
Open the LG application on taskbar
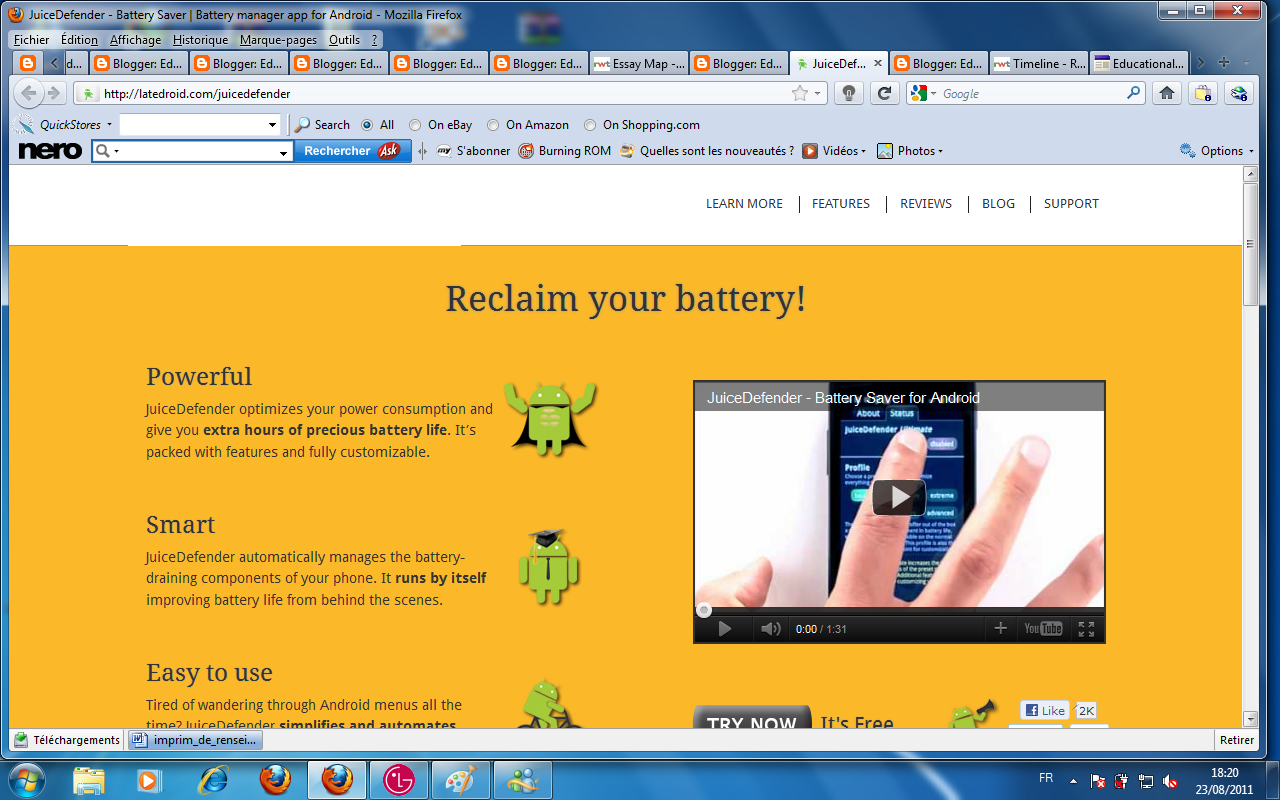pos(400,778)
